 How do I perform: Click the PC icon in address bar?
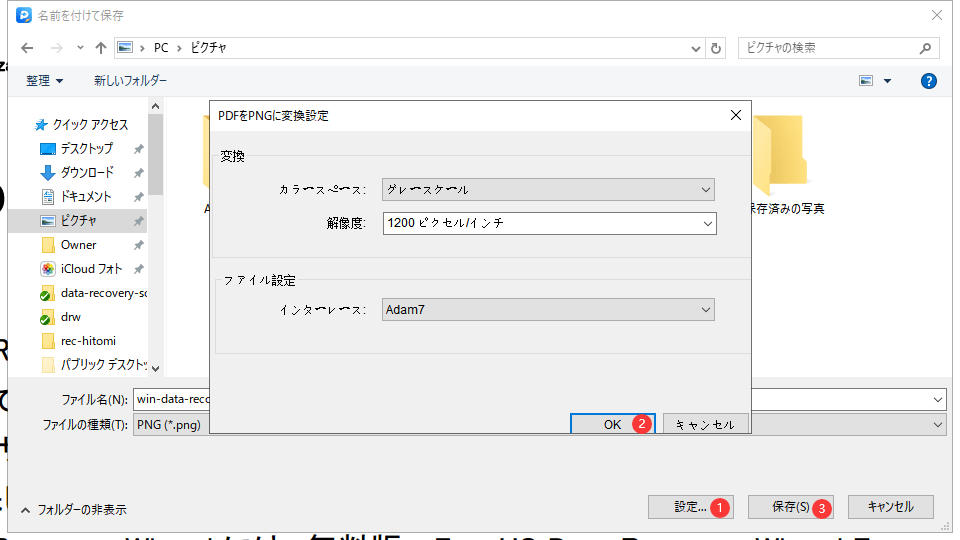point(125,47)
